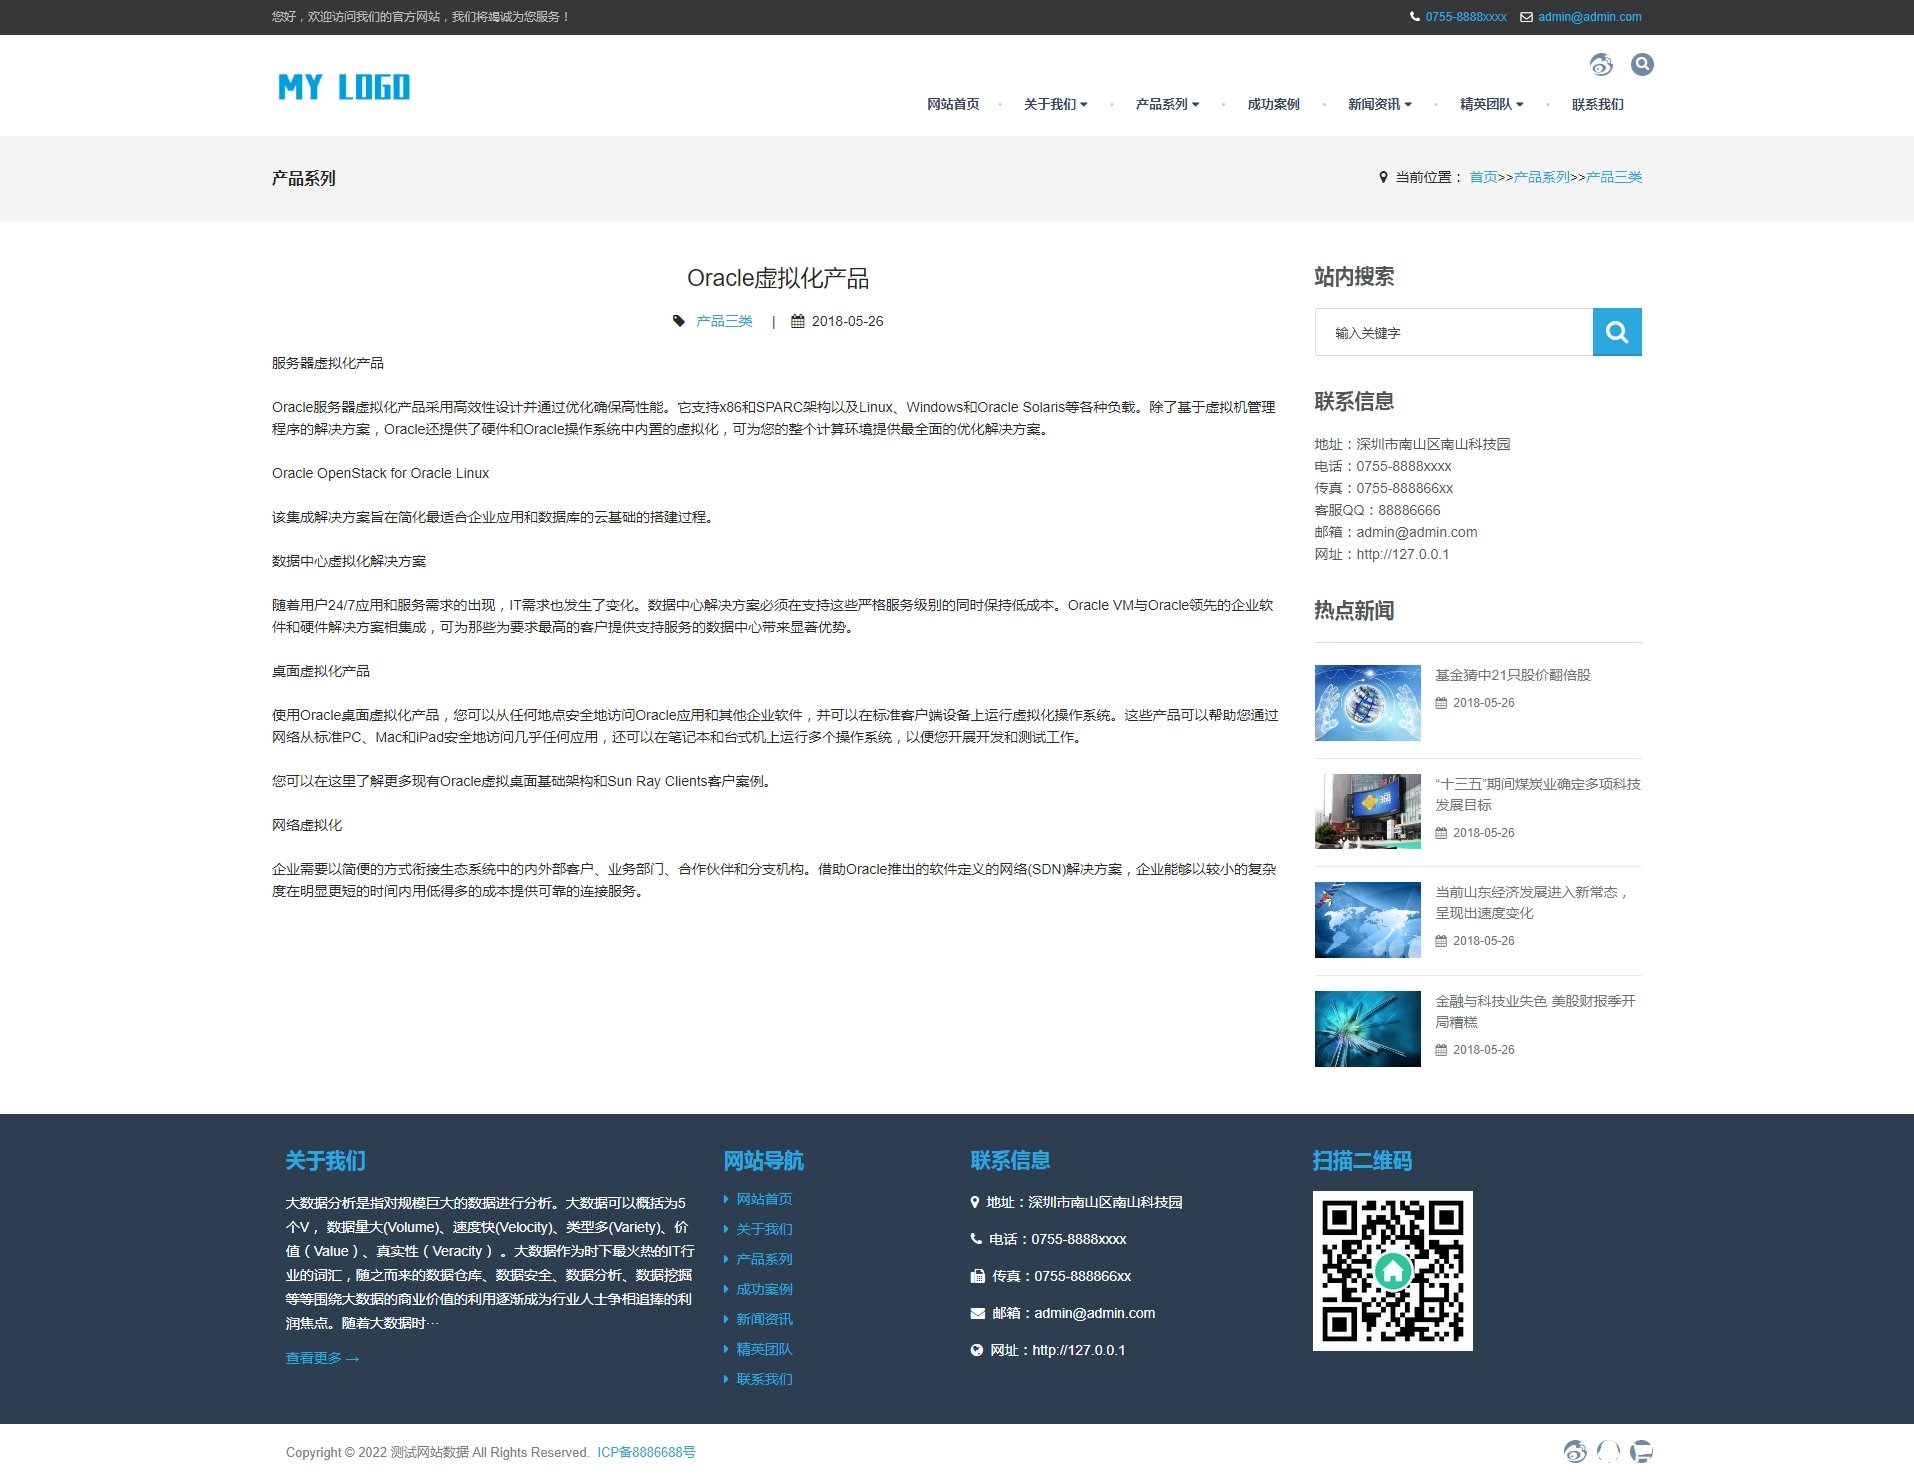Click the 输入关键字 search input field
The width and height of the screenshot is (1914, 1481).
tap(1453, 333)
